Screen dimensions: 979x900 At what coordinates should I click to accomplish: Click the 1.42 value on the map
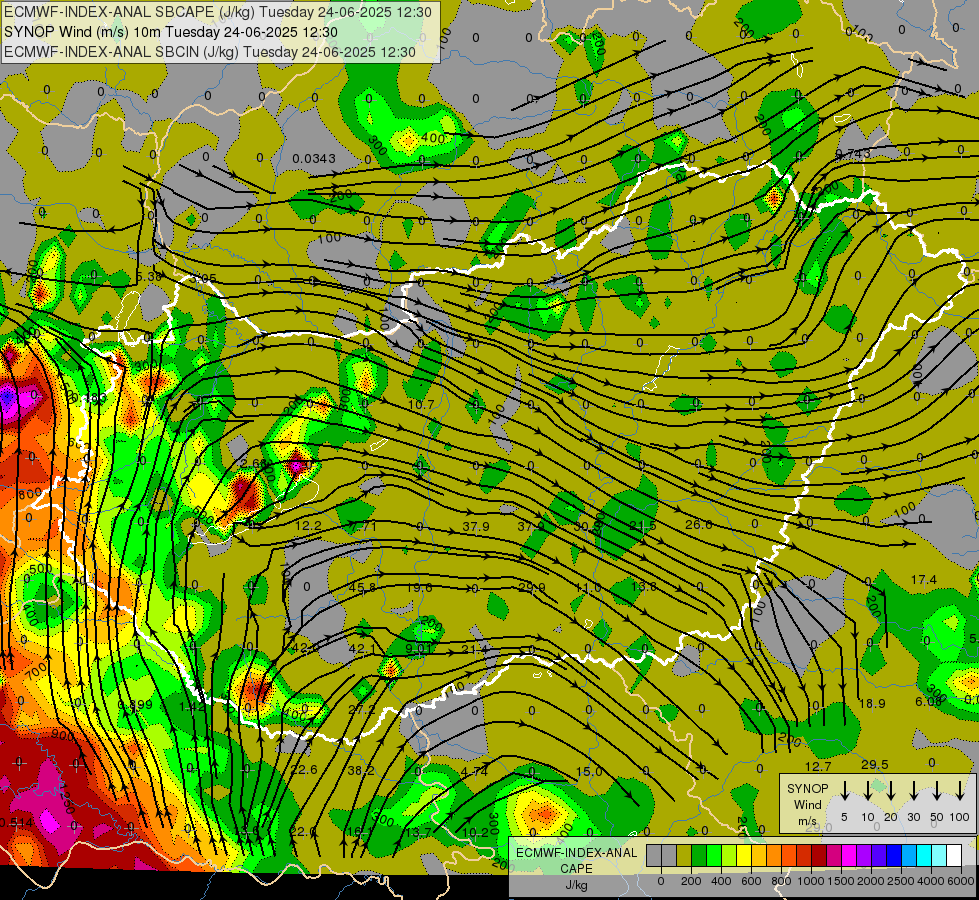pyautogui.click(x=192, y=707)
